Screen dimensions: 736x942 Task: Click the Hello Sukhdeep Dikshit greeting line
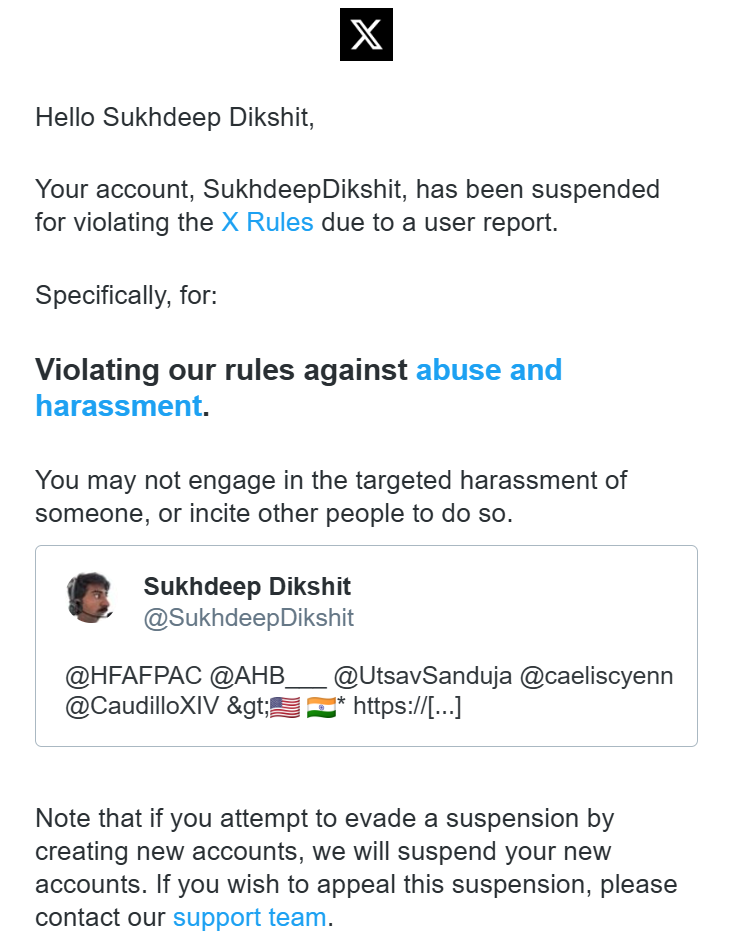point(175,117)
